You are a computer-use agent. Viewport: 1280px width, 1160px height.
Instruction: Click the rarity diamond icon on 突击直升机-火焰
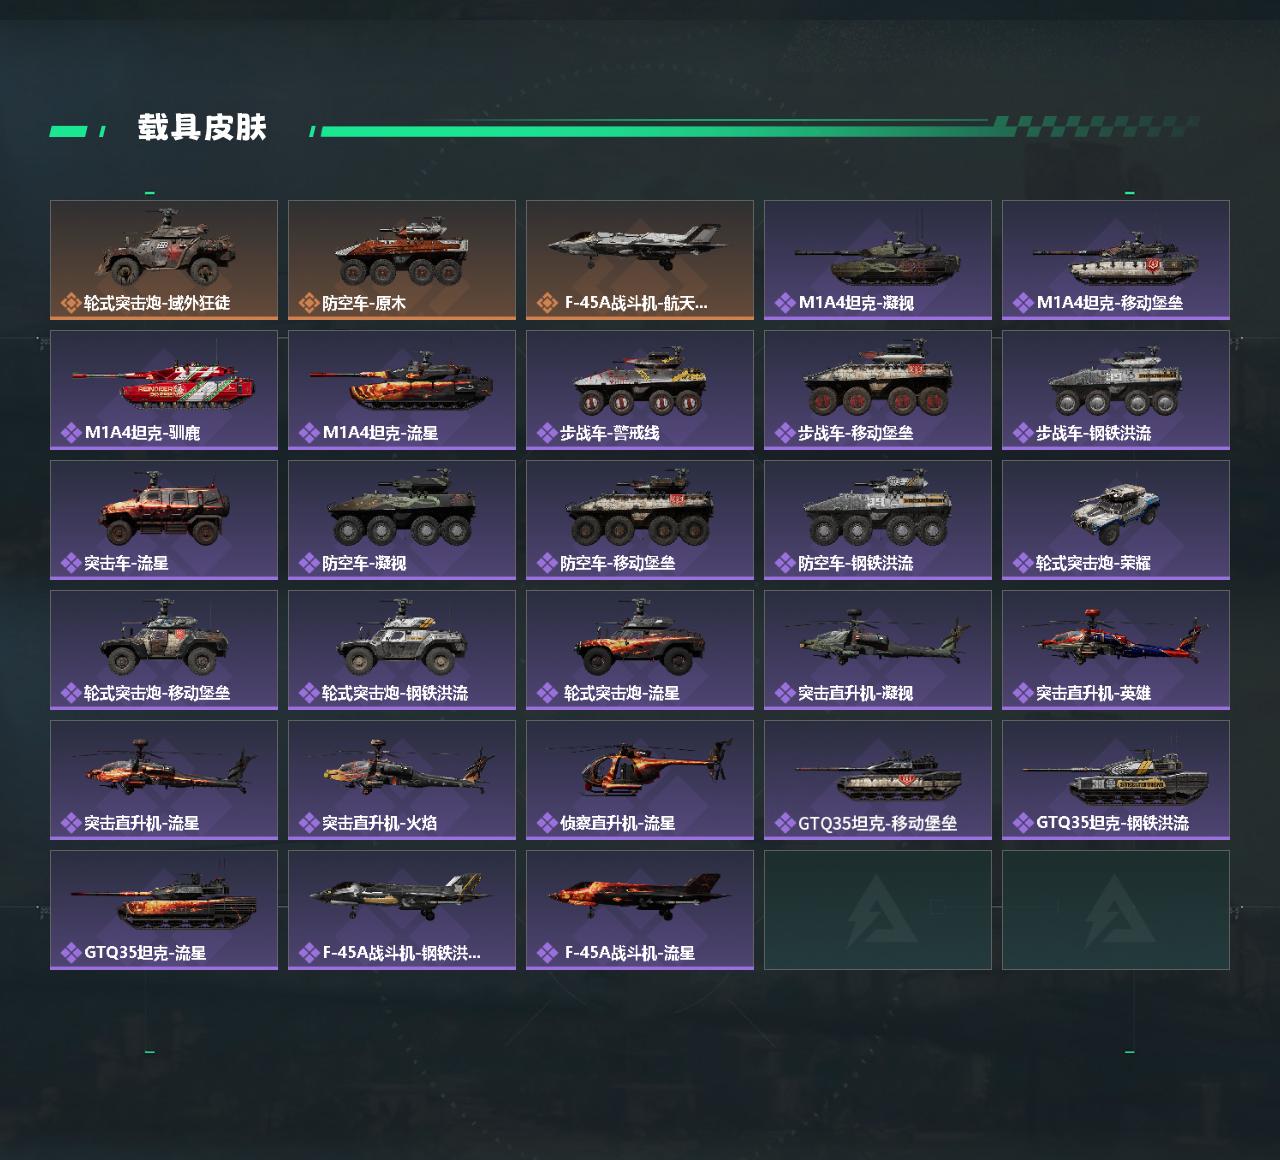(309, 823)
